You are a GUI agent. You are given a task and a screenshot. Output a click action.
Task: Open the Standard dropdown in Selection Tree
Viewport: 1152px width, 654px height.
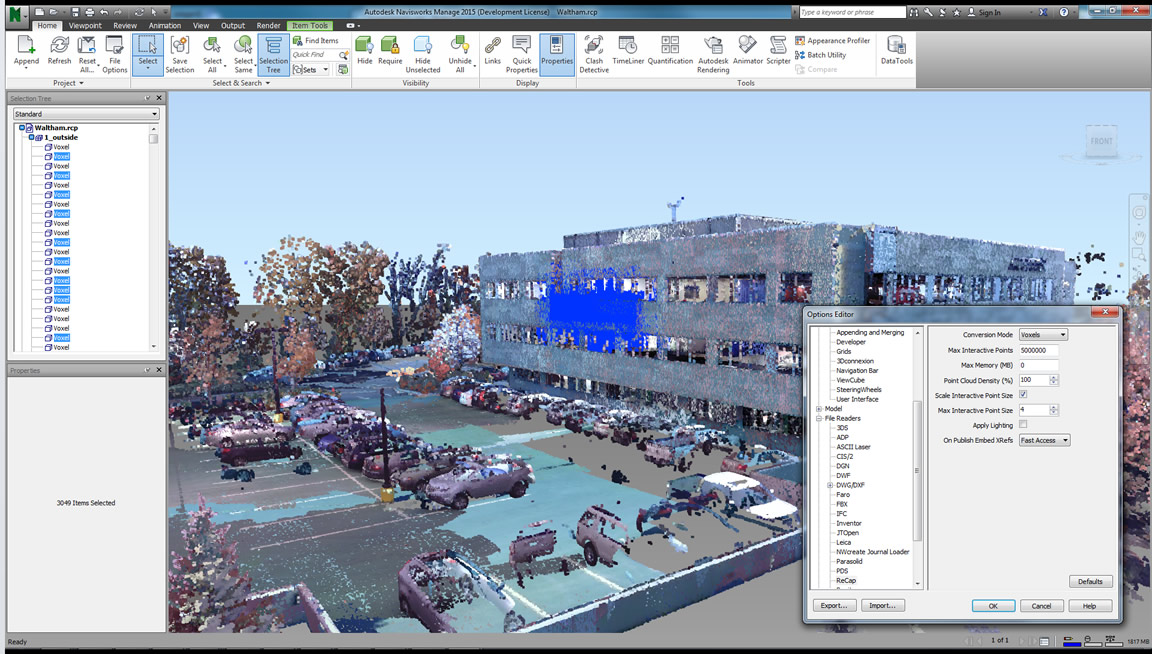coord(86,114)
